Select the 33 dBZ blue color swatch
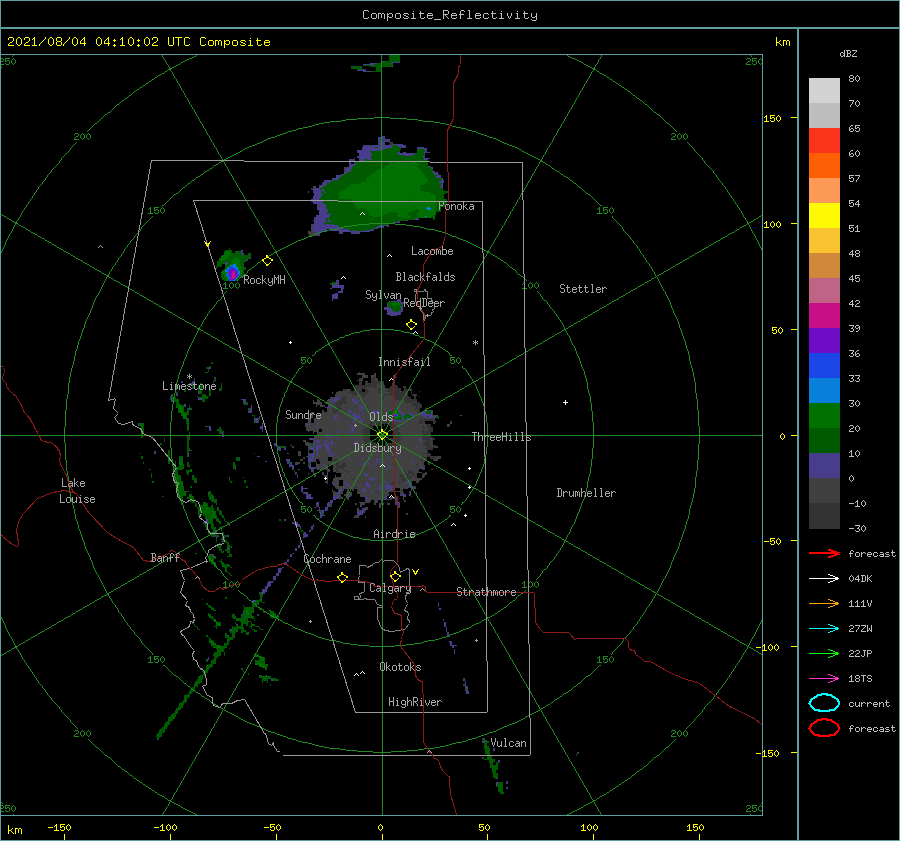900x841 pixels. tap(824, 366)
